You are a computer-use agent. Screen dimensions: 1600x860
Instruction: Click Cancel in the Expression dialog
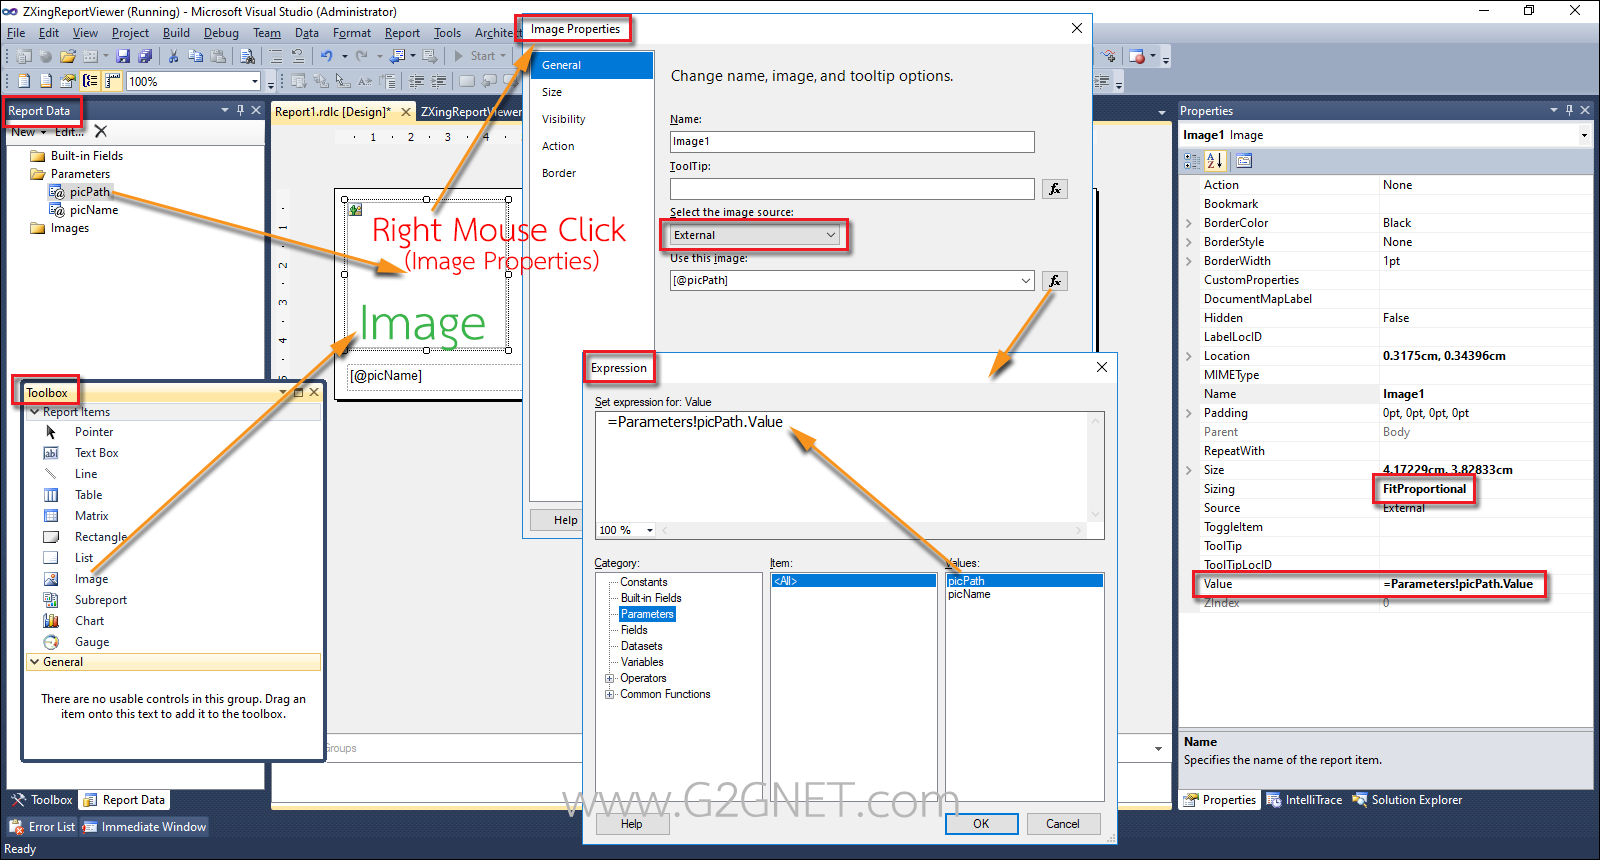(1062, 824)
